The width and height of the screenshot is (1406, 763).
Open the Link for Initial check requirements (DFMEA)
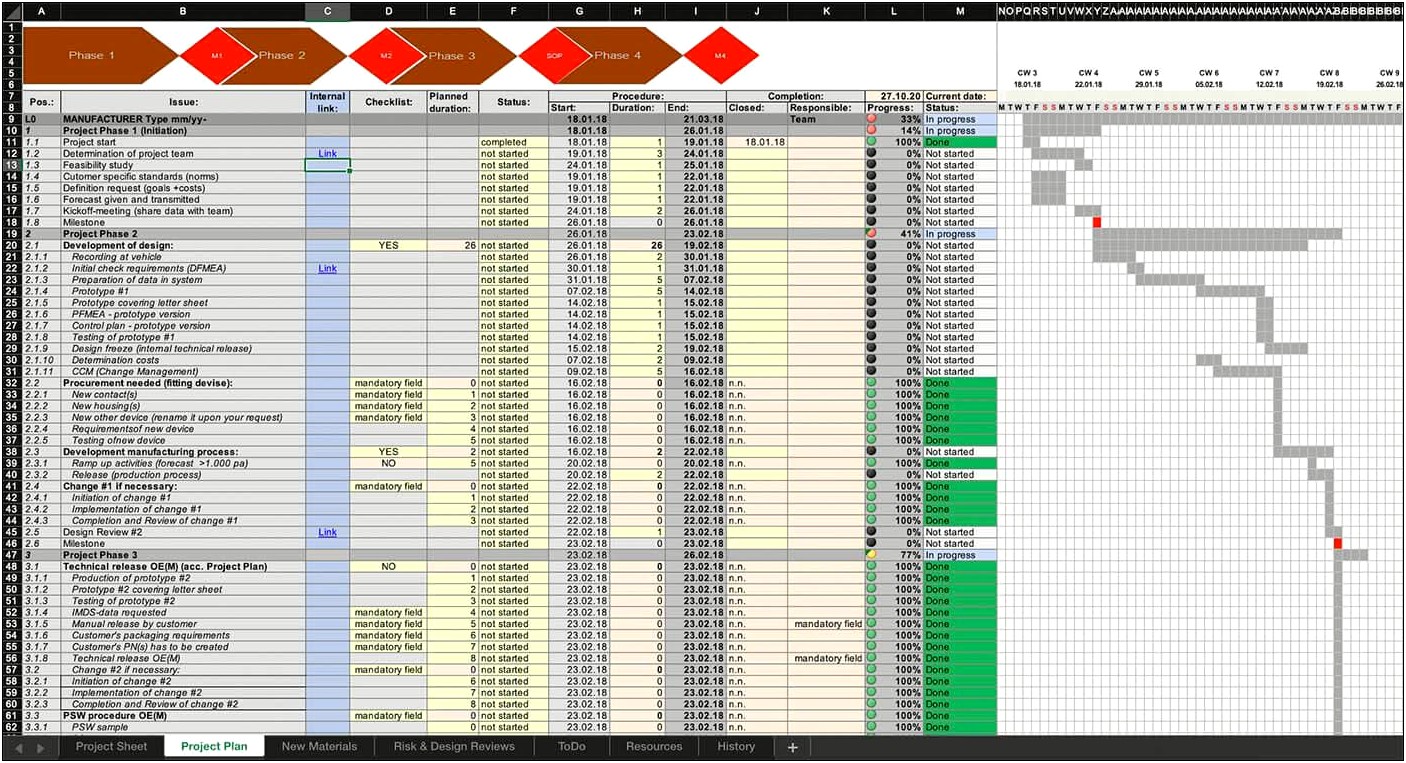click(327, 269)
